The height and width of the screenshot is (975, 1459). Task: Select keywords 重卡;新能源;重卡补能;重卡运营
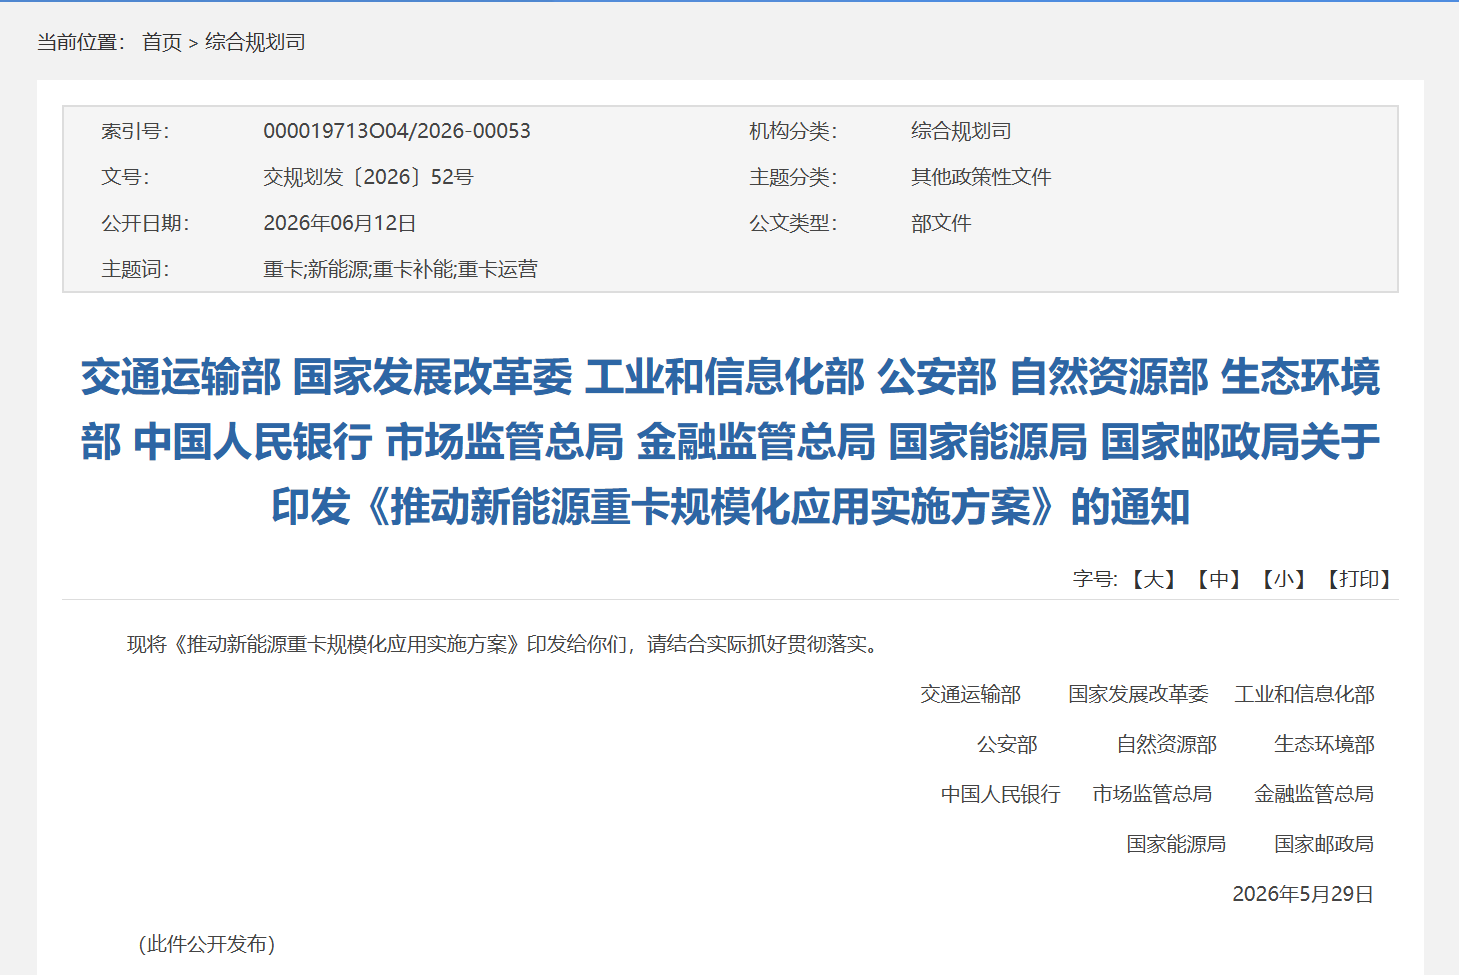[400, 269]
